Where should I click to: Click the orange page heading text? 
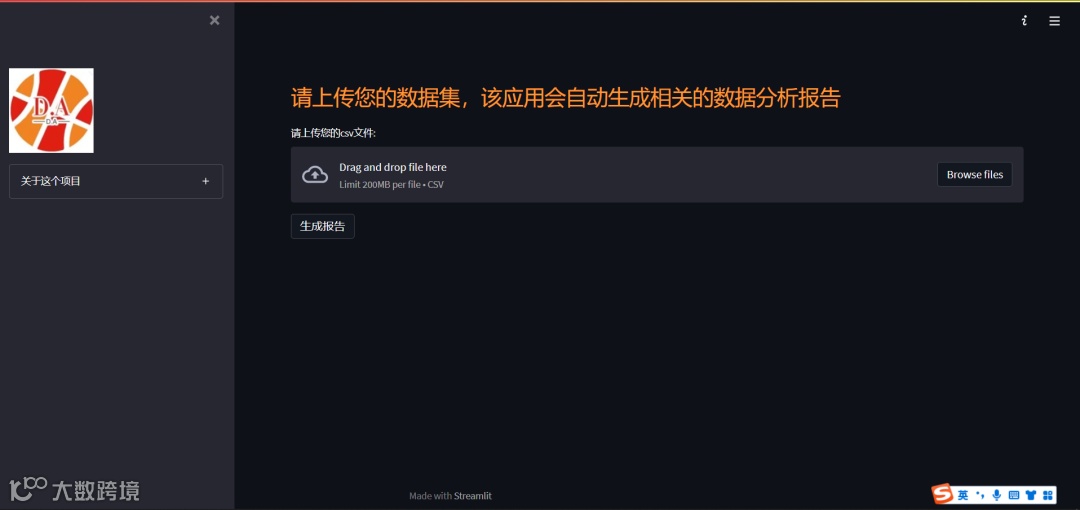point(565,98)
